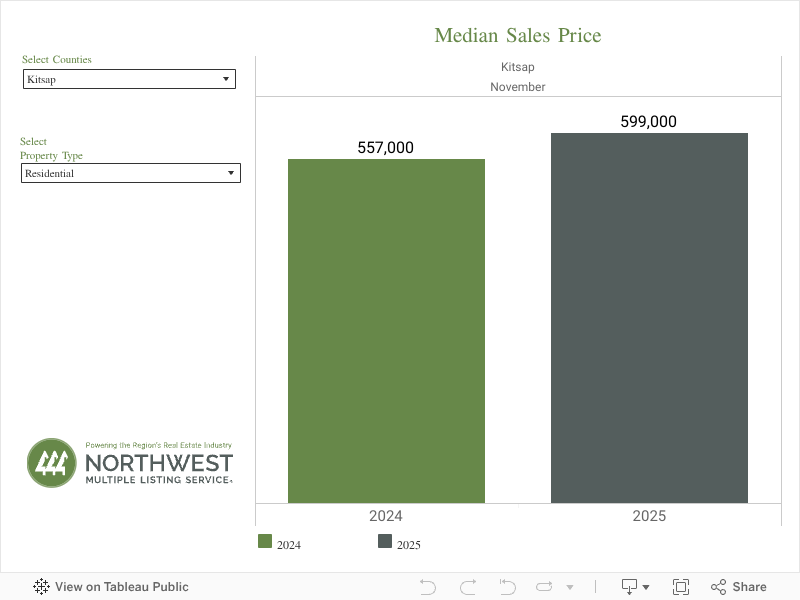Select the green 2024 bar
This screenshot has width=800, height=600.
click(386, 330)
